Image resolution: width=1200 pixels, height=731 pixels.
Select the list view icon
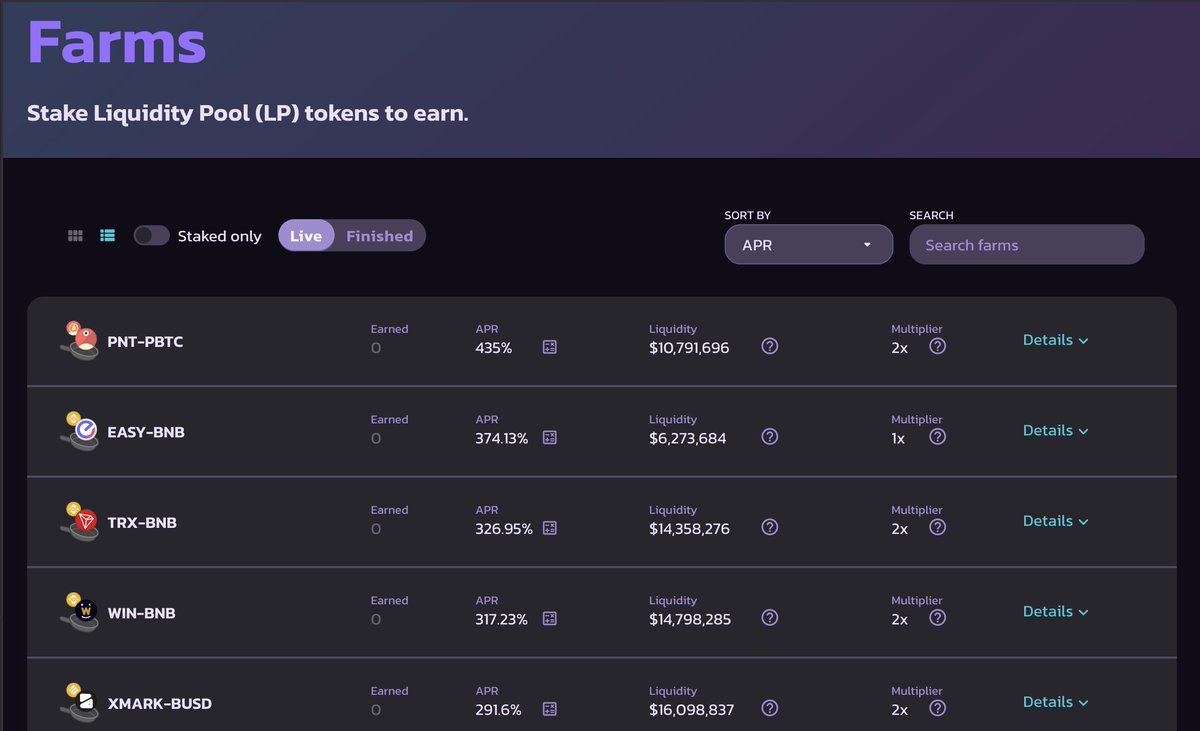coord(107,235)
